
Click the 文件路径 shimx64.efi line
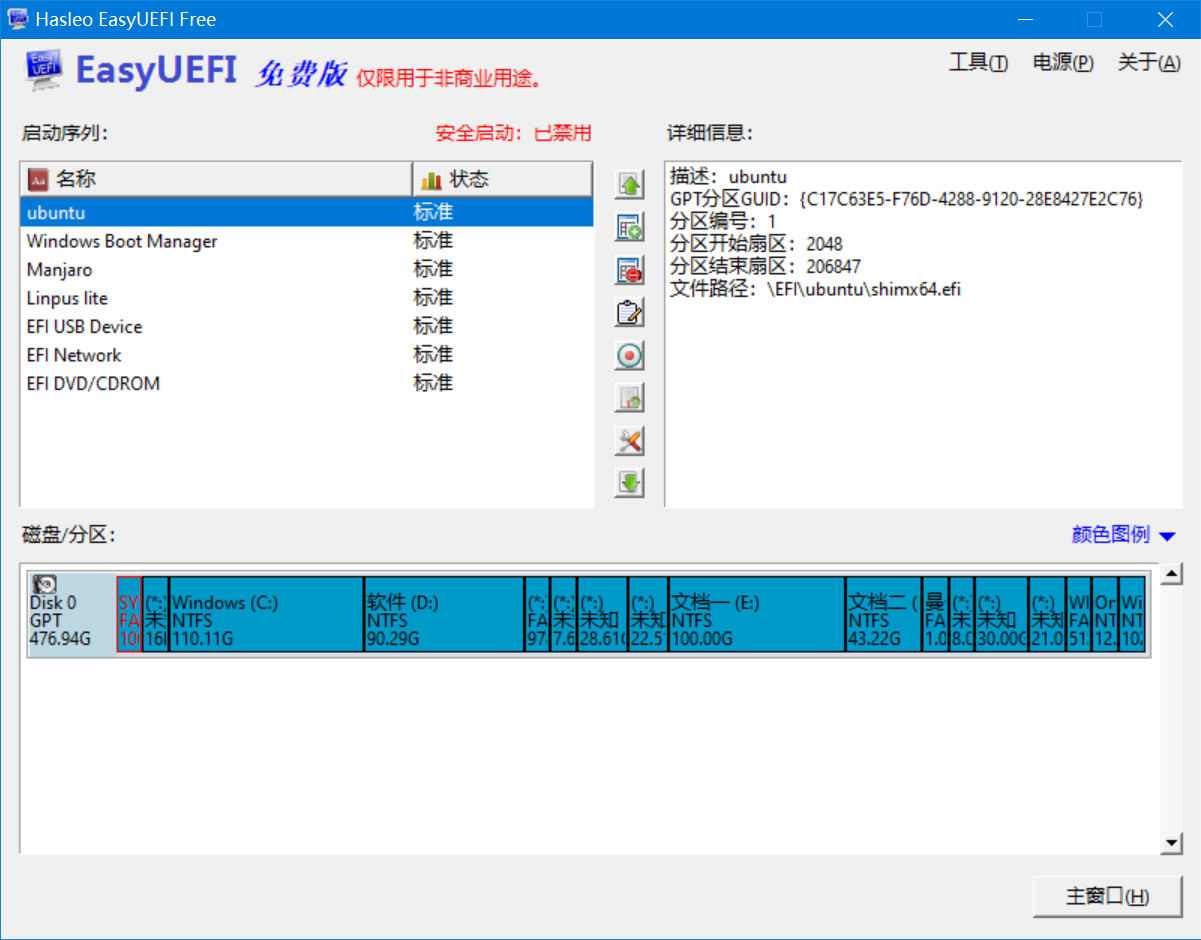815,290
